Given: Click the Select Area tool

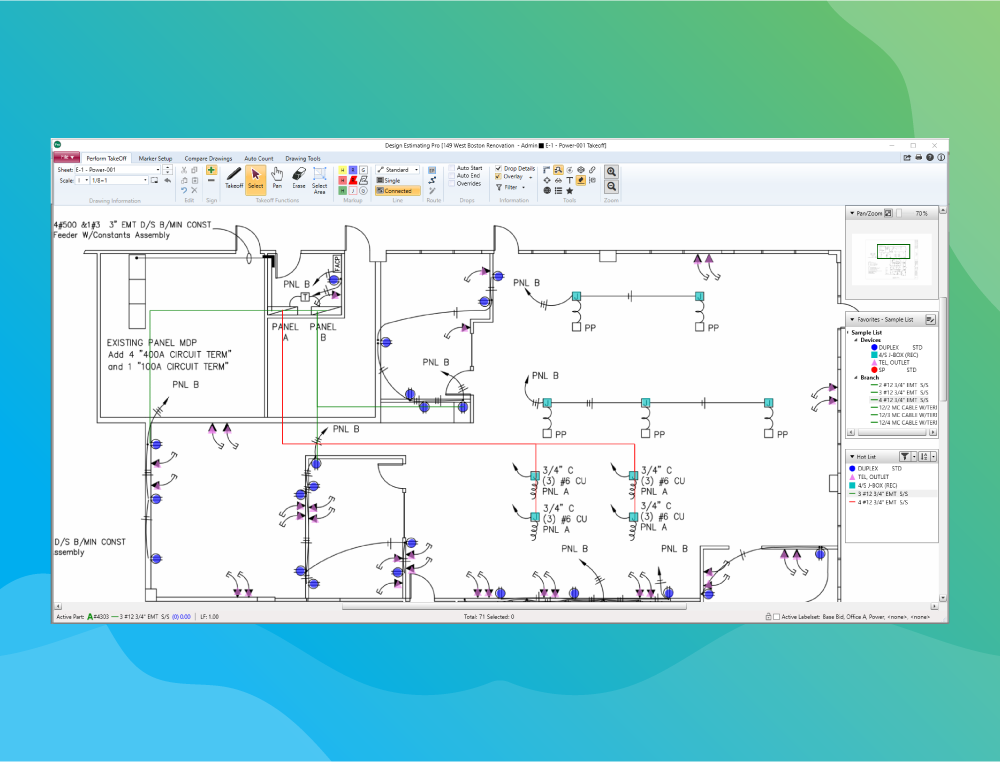Looking at the screenshot, I should coord(320,178).
